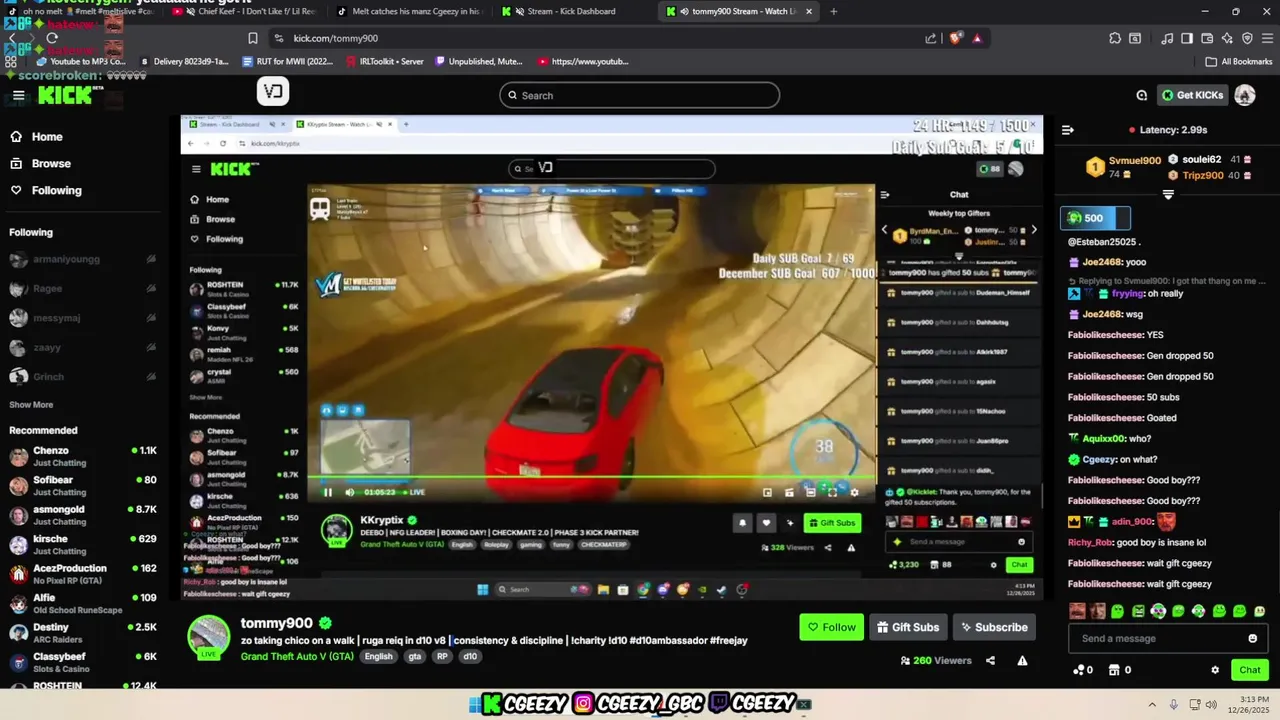1280x720 pixels.
Task: Click Show More under Following list
Action: [x=31, y=405]
